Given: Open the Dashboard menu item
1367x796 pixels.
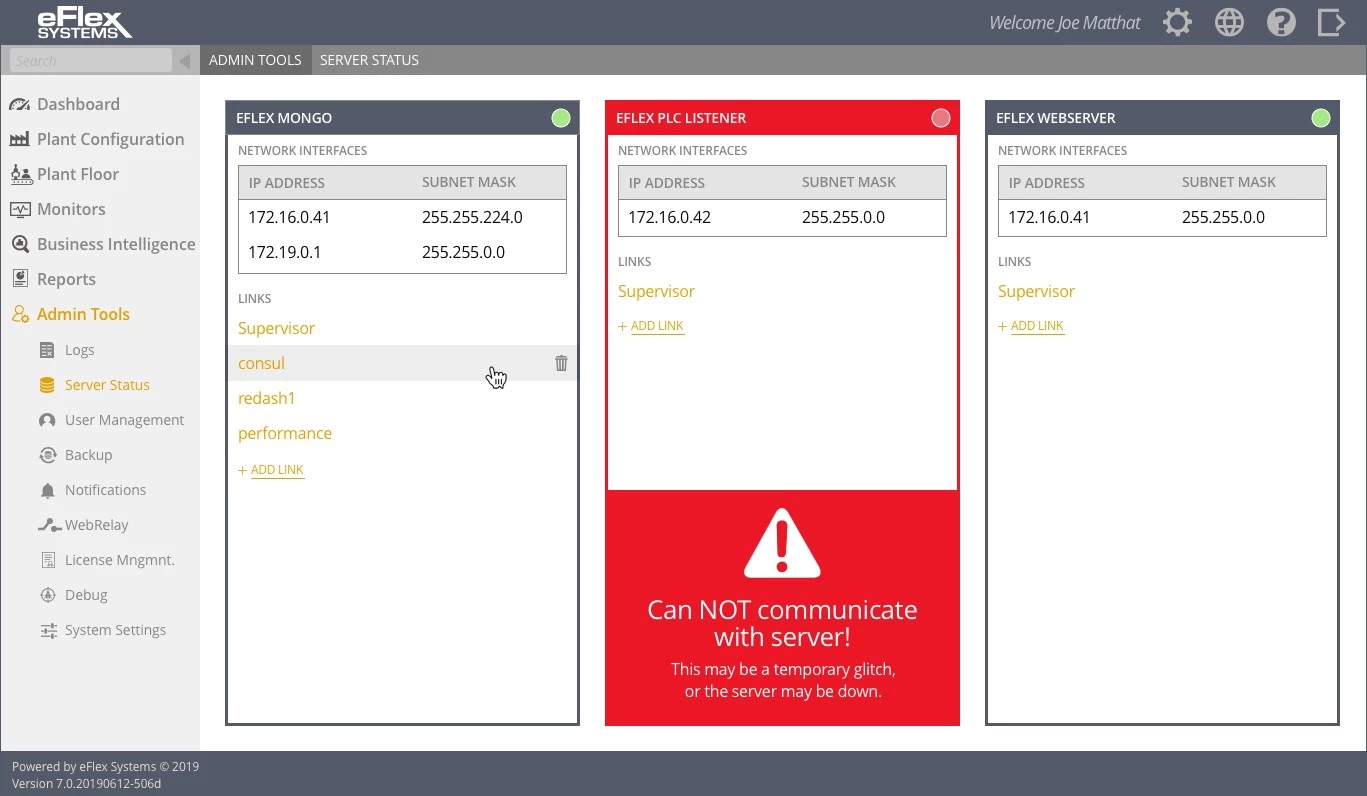Looking at the screenshot, I should pos(78,104).
